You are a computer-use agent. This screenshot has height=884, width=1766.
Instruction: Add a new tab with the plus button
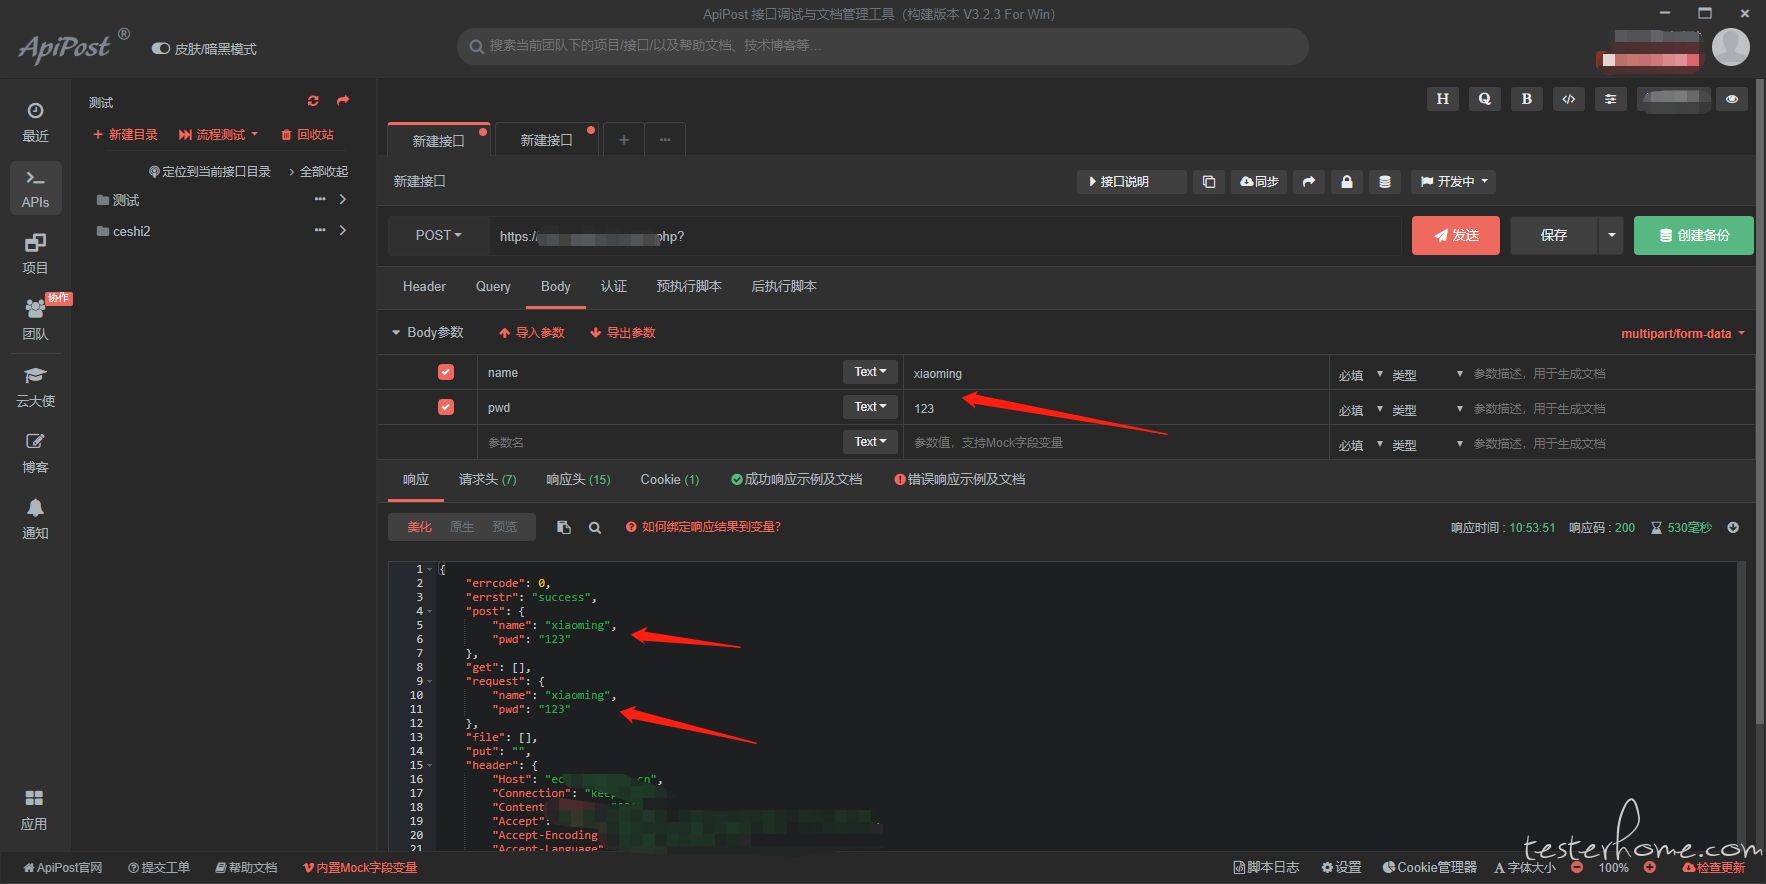624,140
